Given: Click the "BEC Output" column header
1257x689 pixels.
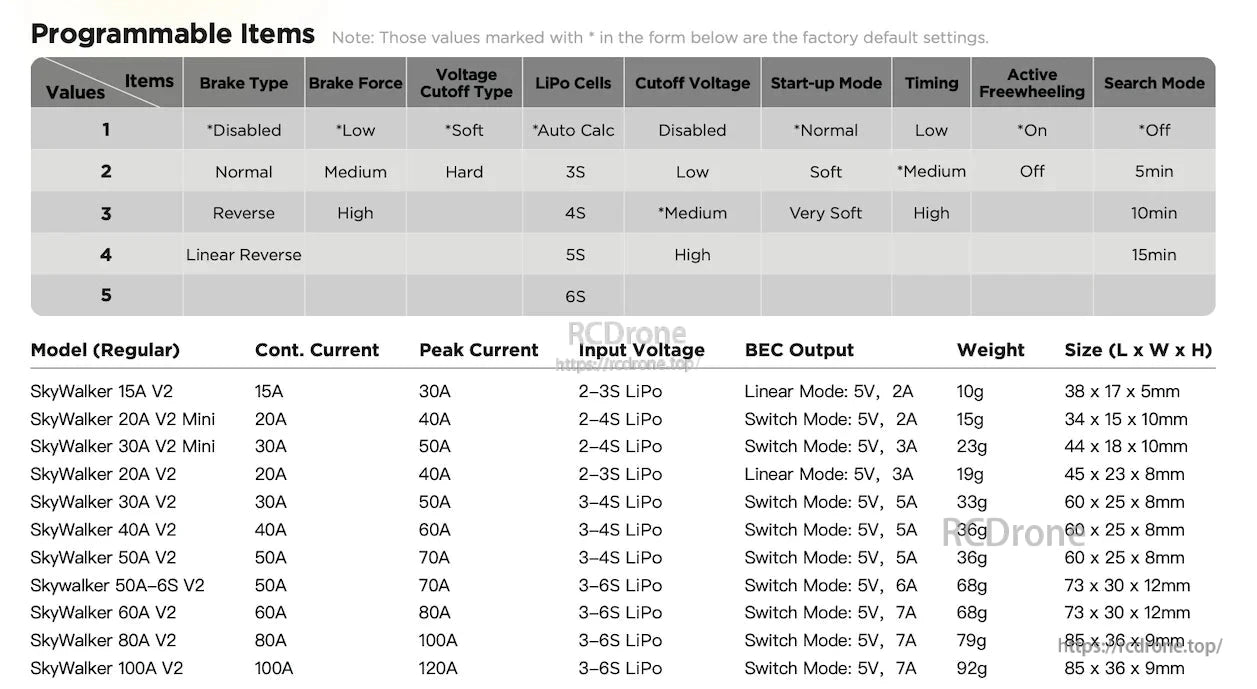Looking at the screenshot, I should (x=799, y=350).
